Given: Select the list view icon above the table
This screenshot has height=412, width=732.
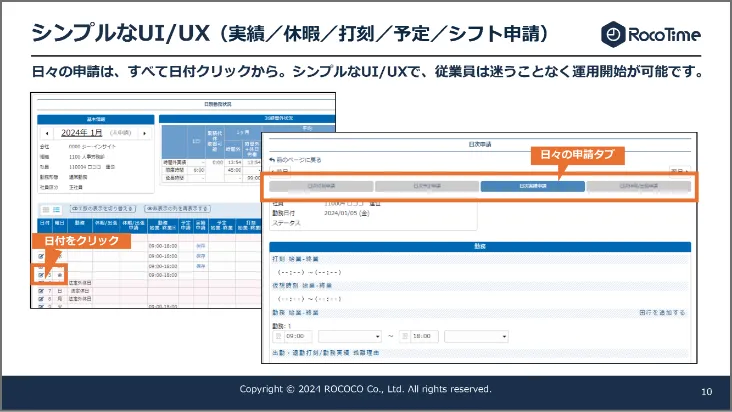Looking at the screenshot, I should click(43, 208).
